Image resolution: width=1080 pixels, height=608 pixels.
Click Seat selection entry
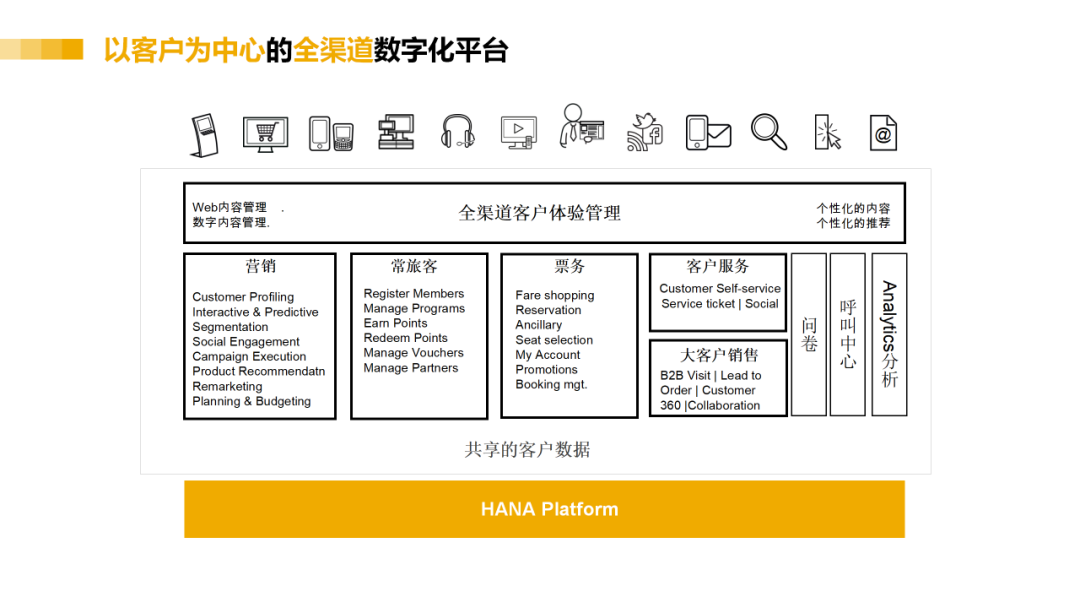click(554, 339)
